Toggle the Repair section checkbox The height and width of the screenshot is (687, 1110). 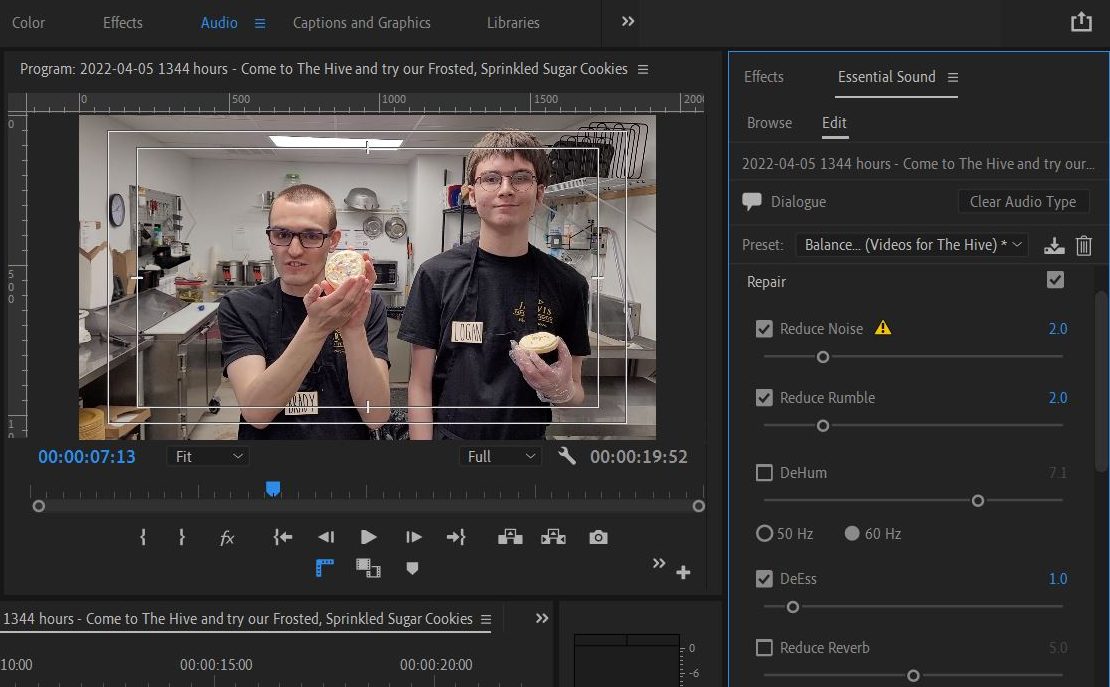pos(1055,280)
